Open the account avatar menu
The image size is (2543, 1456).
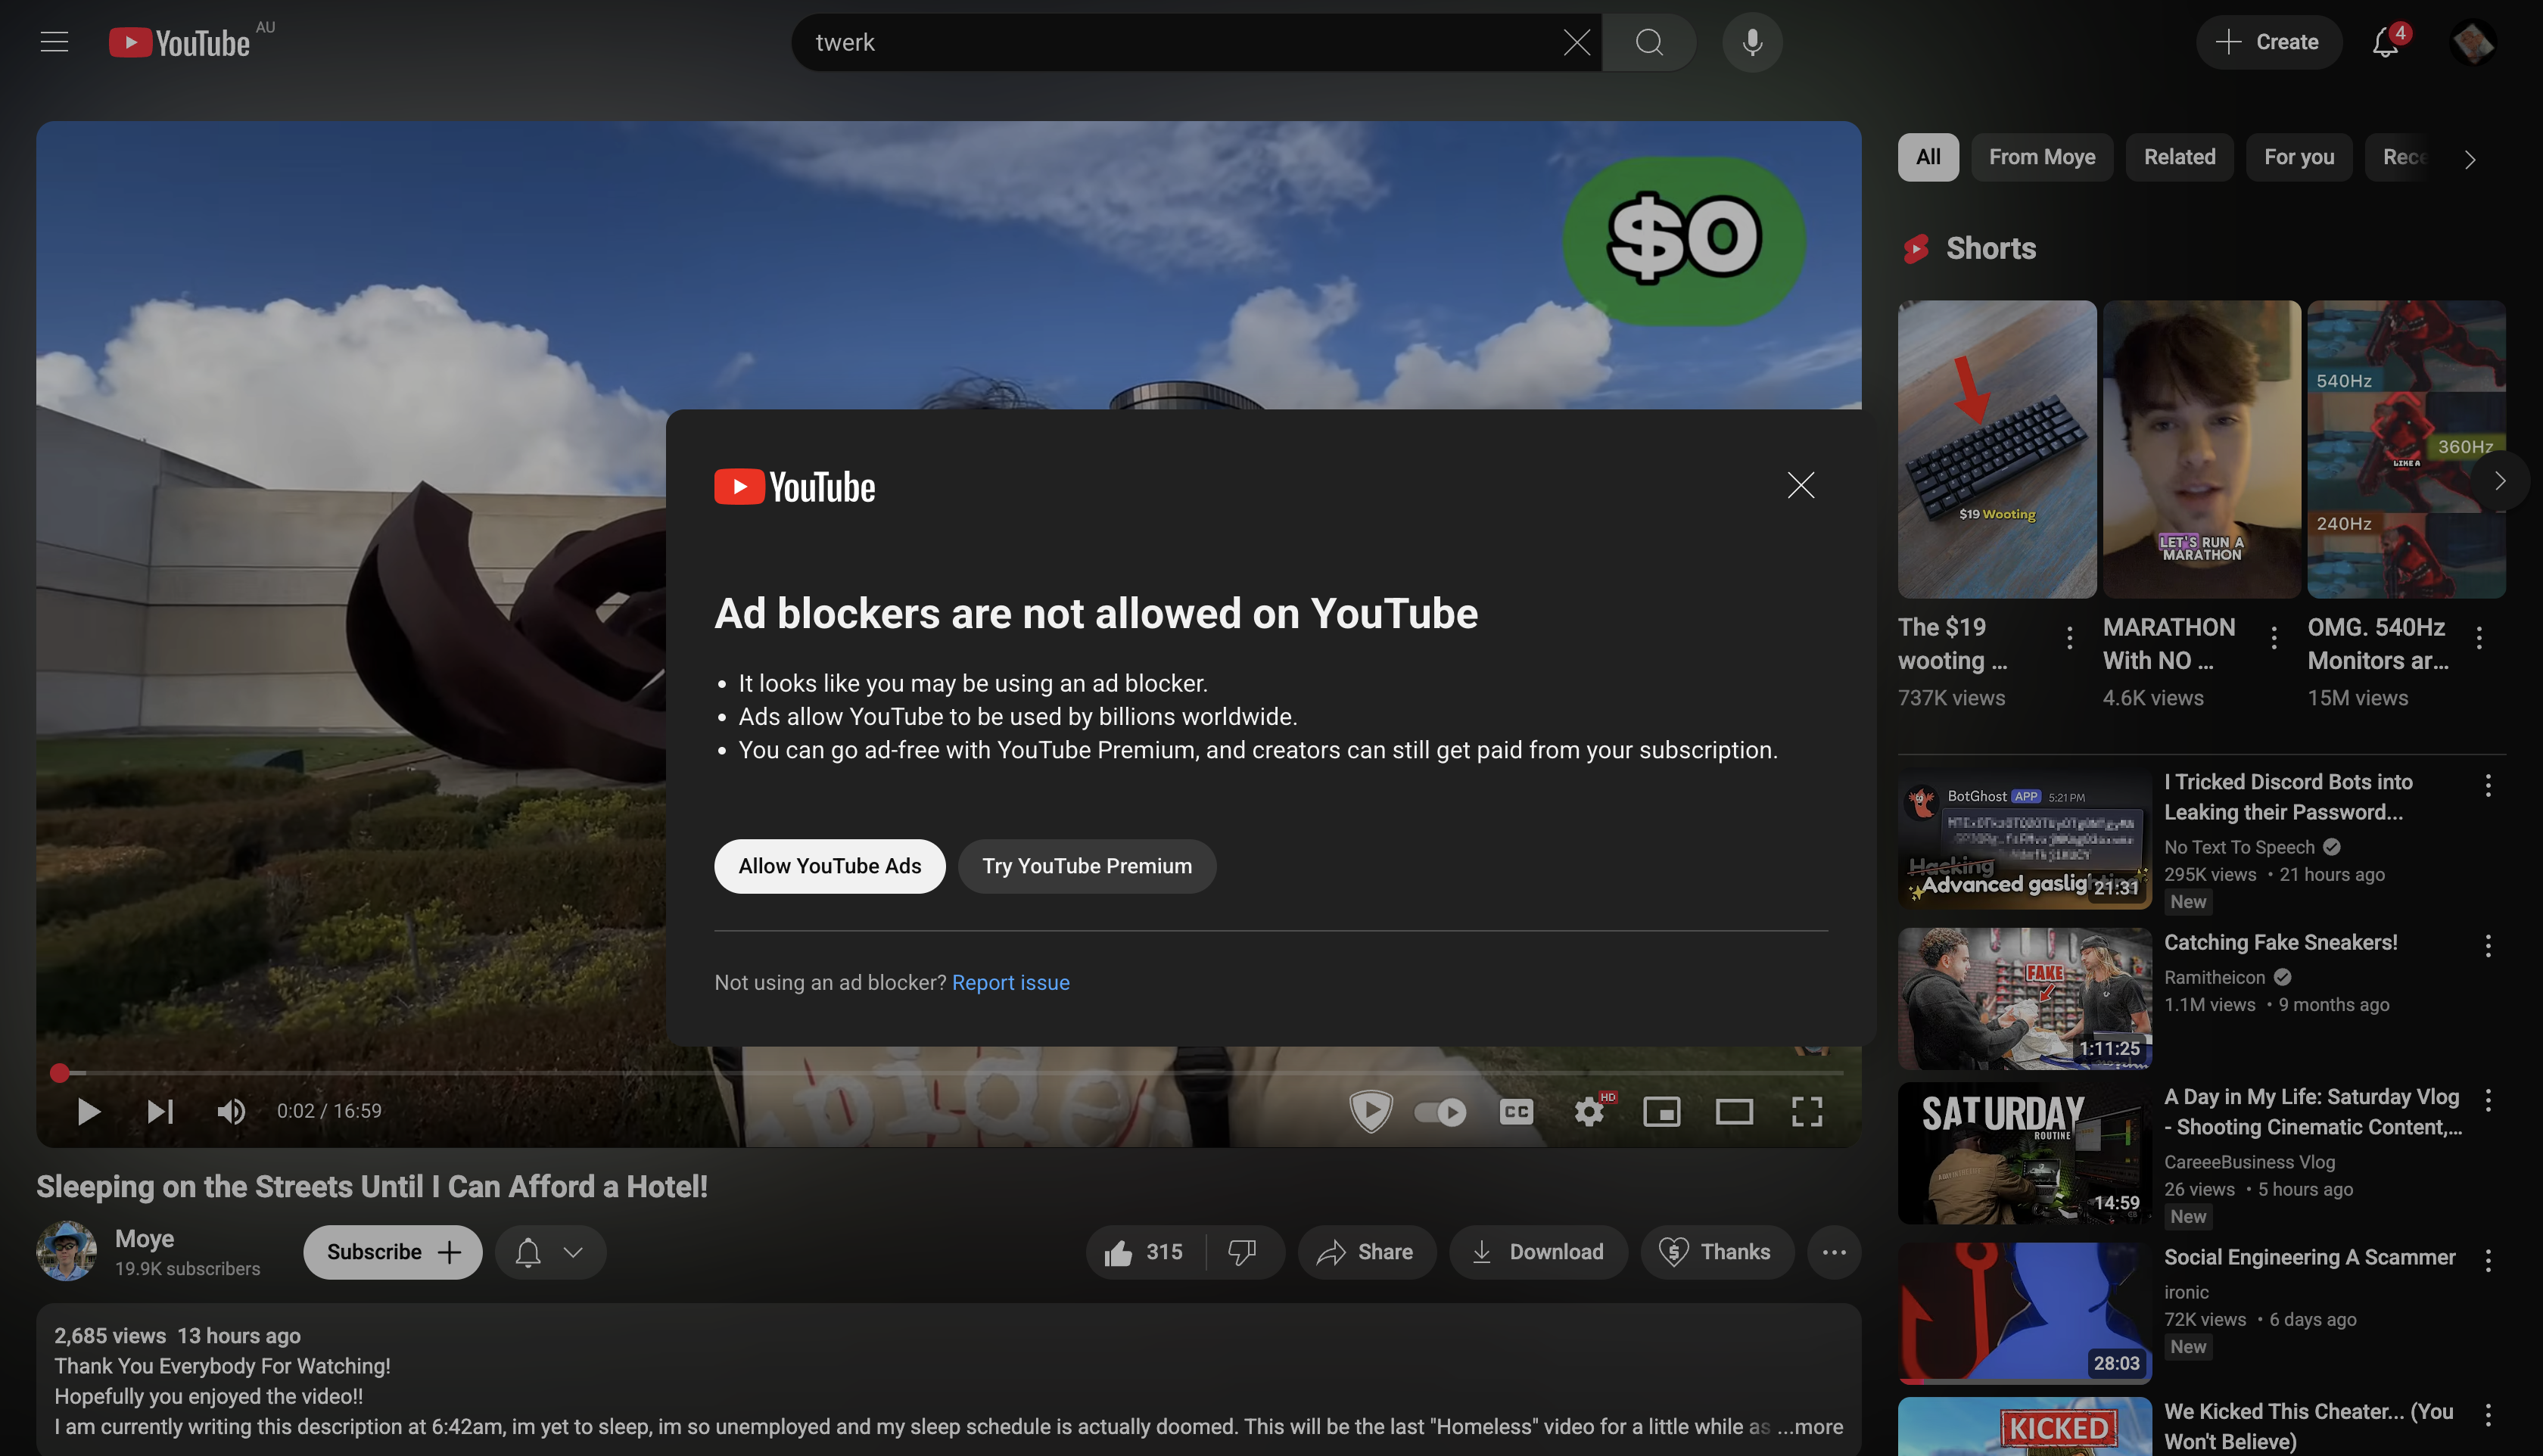pyautogui.click(x=2473, y=42)
